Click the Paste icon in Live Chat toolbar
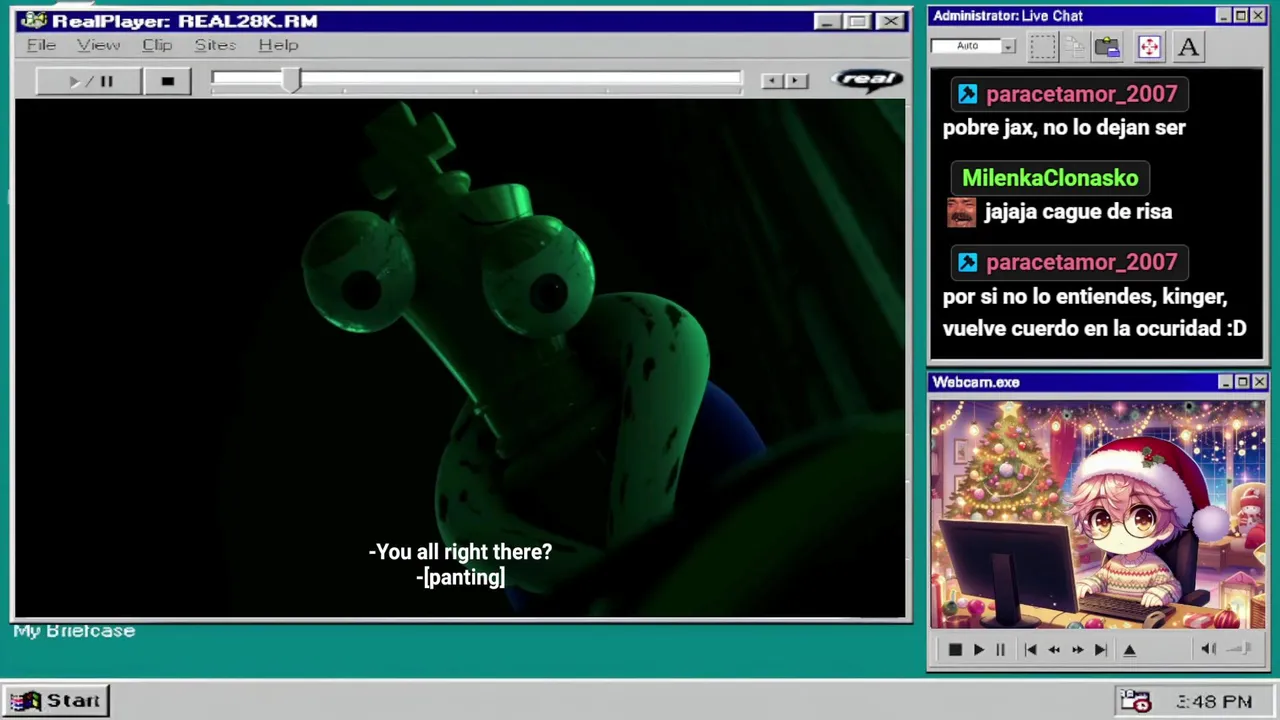This screenshot has width=1280, height=720. pos(1107,46)
